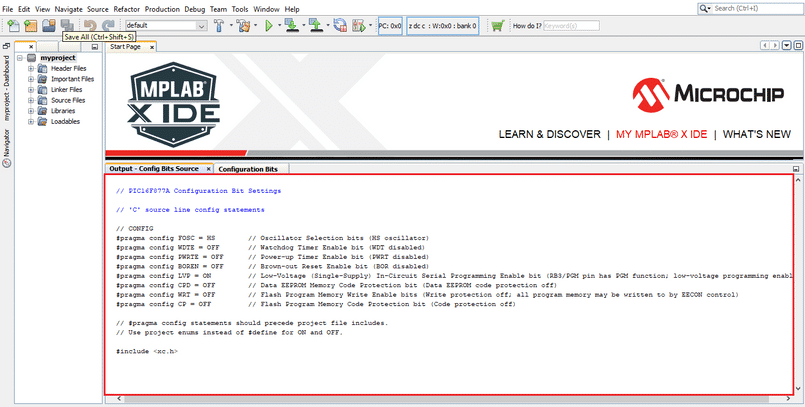This screenshot has width=805, height=407.
Task: Expand the Important Files node
Action: coord(31,79)
